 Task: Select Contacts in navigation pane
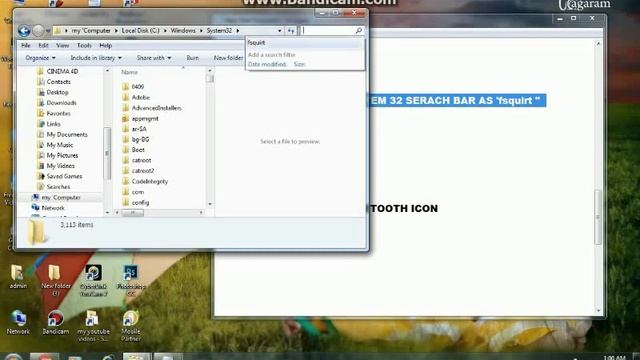(x=58, y=82)
